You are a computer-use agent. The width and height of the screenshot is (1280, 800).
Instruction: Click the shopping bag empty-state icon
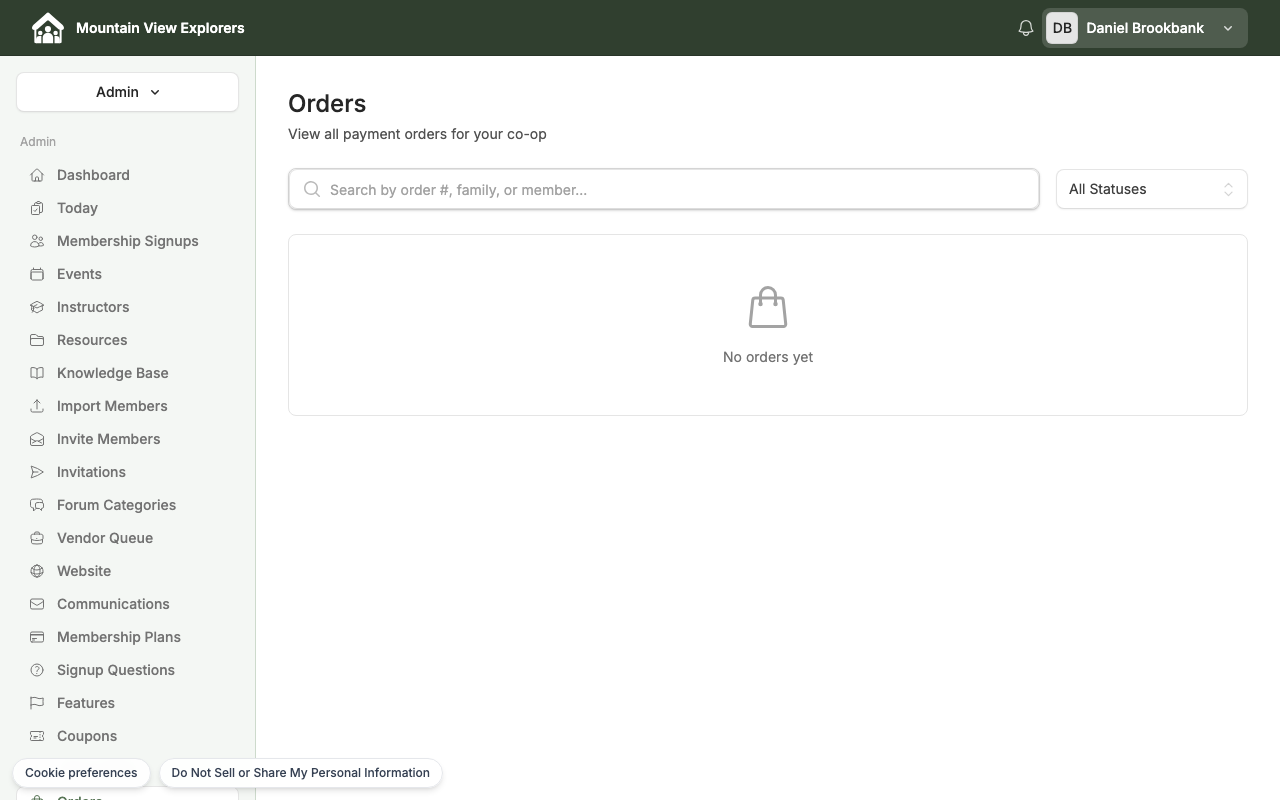768,307
